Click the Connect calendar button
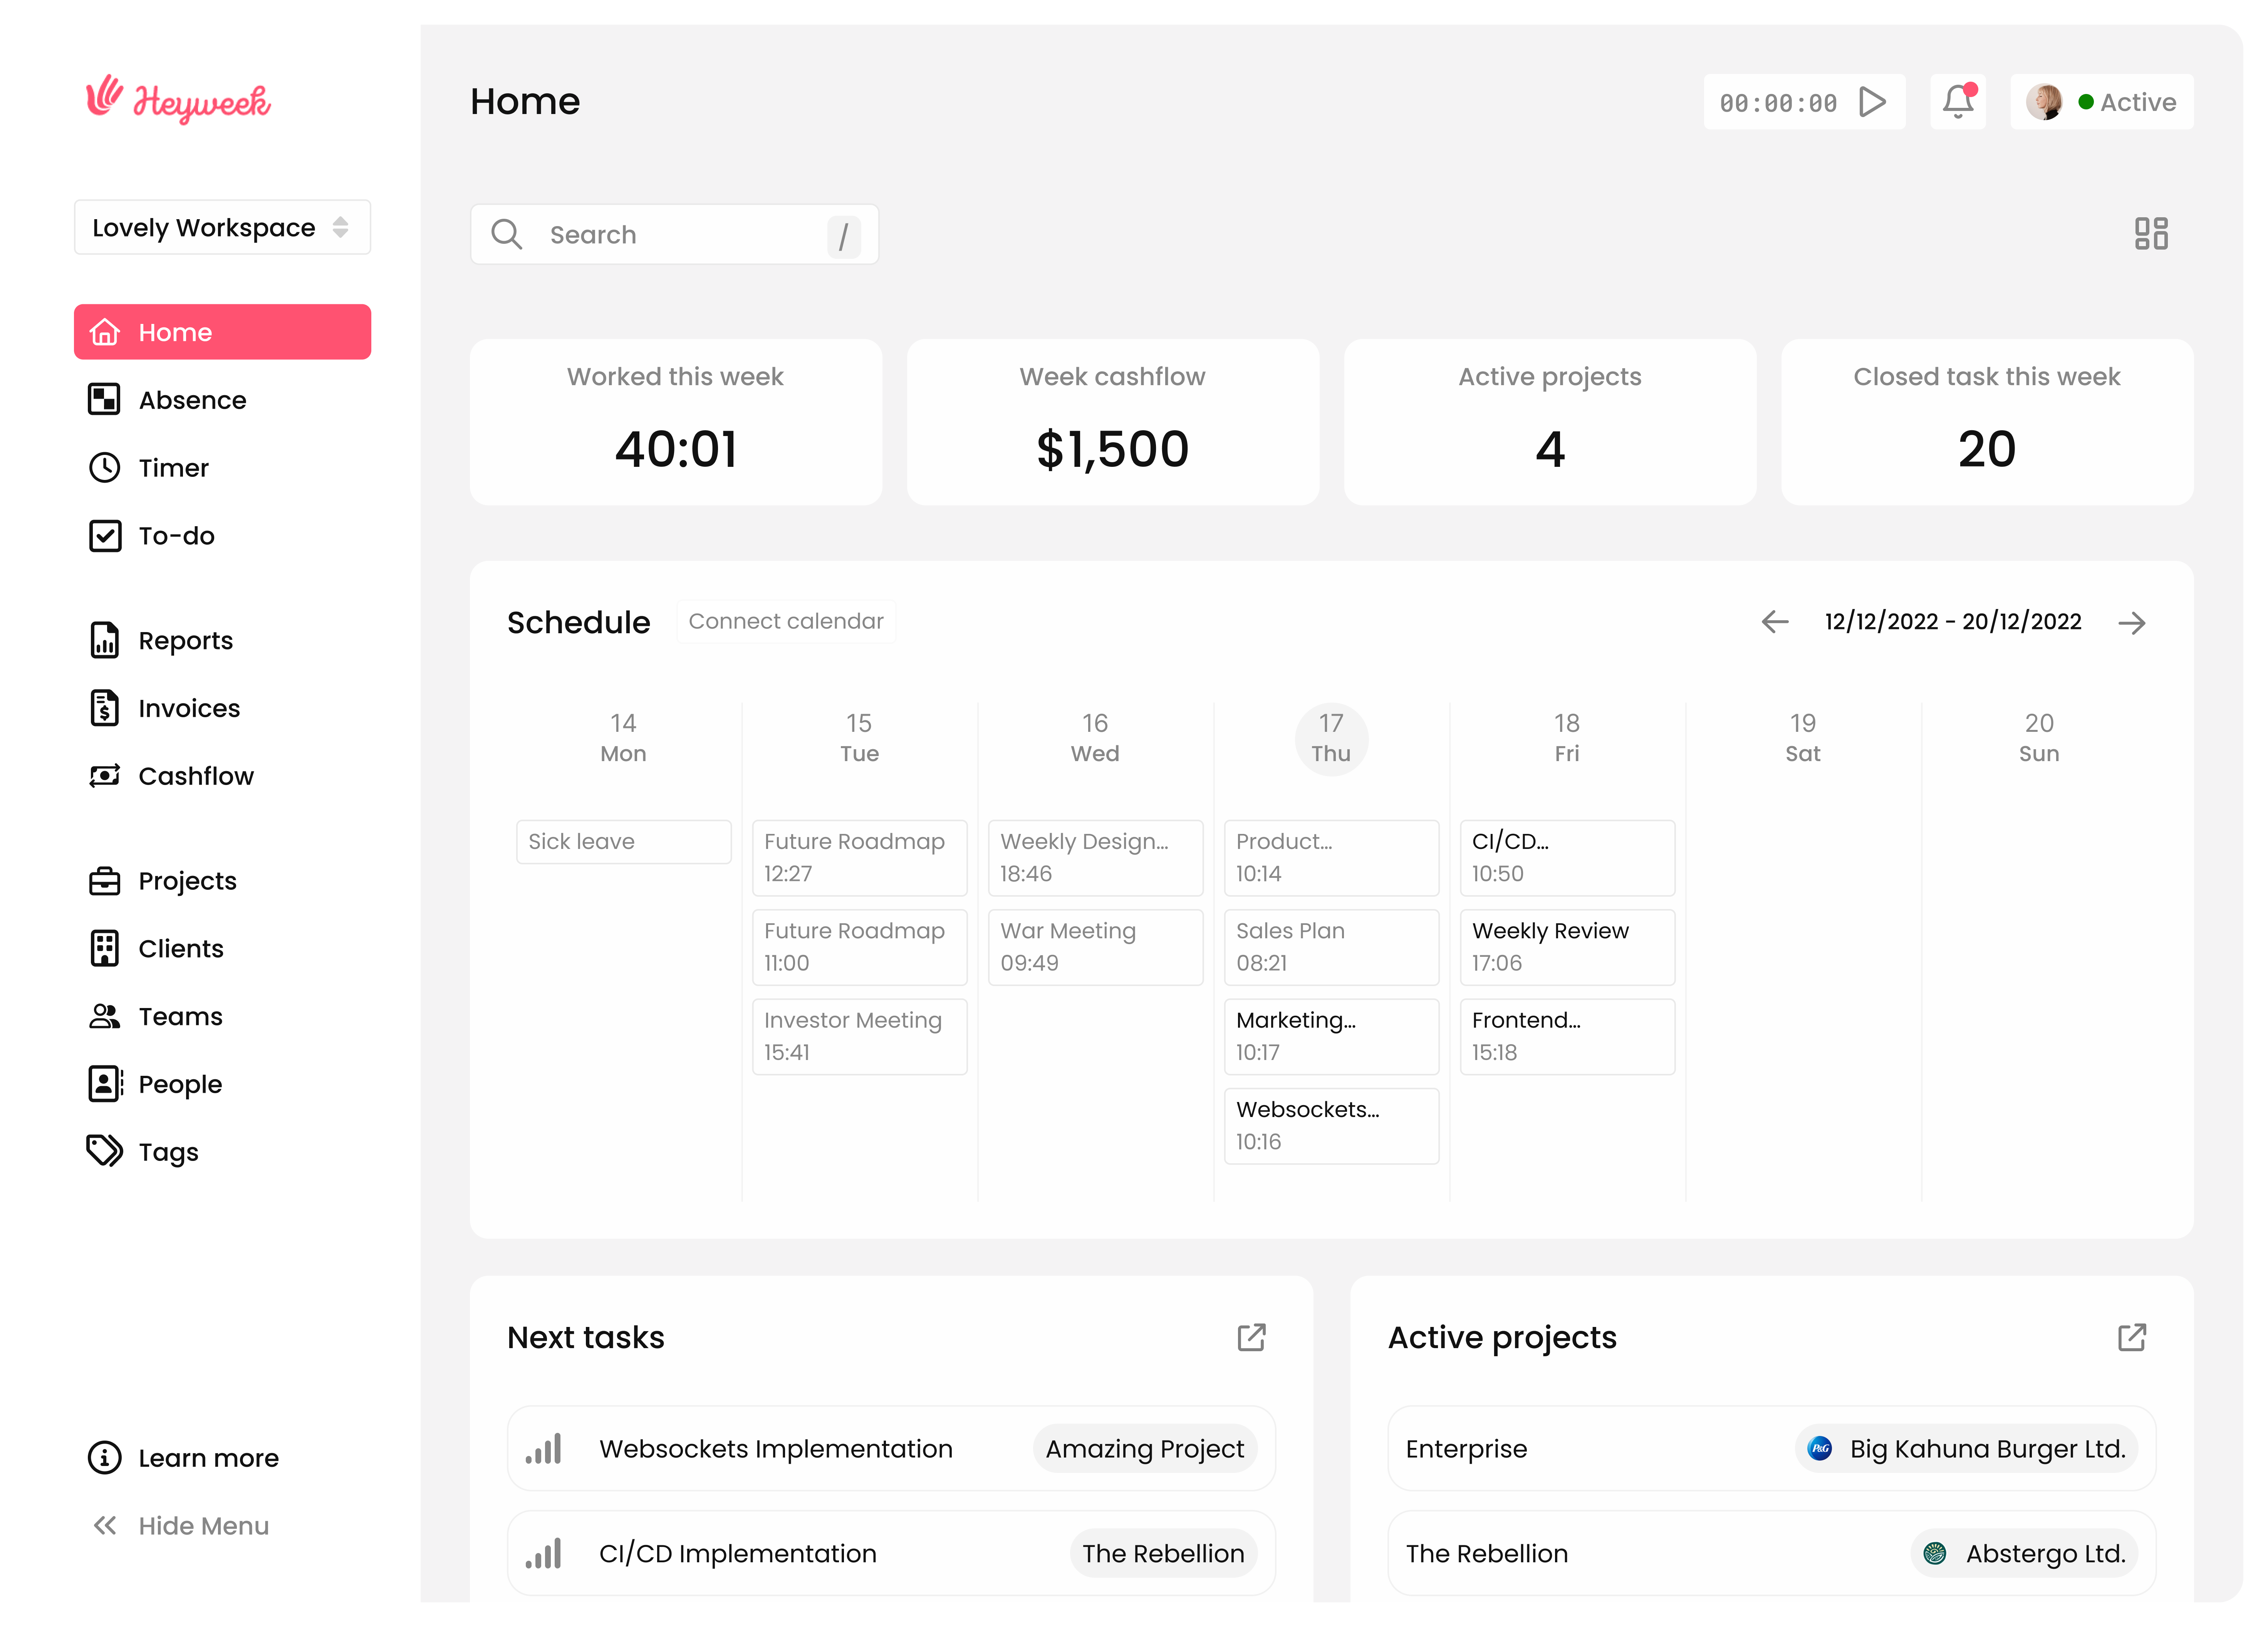The height and width of the screenshot is (1627, 2268). point(786,621)
